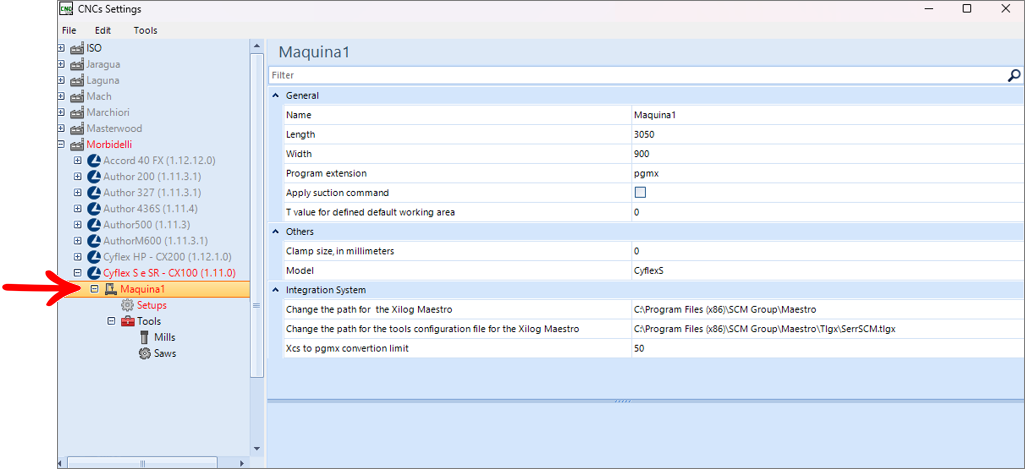Click the Setups gear icon

tap(127, 305)
